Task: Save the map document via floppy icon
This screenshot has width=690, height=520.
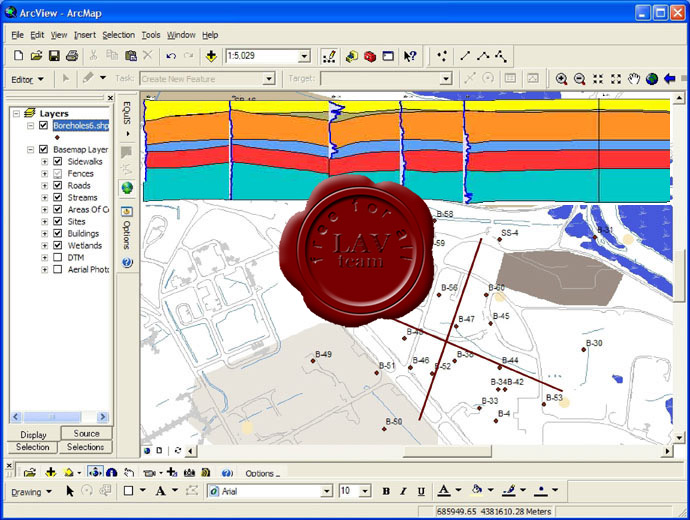Action: click(x=54, y=56)
